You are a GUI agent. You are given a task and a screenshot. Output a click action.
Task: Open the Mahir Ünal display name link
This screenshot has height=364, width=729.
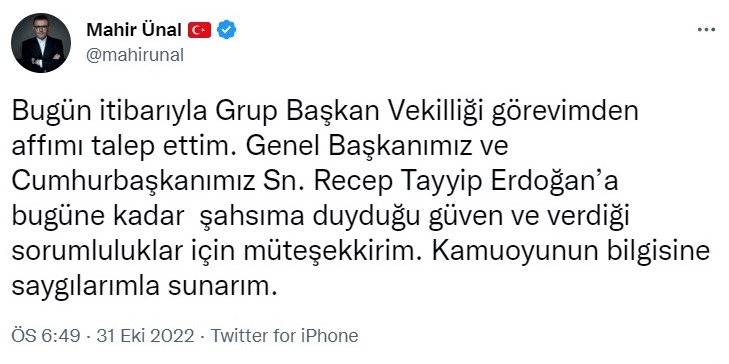click(x=134, y=30)
